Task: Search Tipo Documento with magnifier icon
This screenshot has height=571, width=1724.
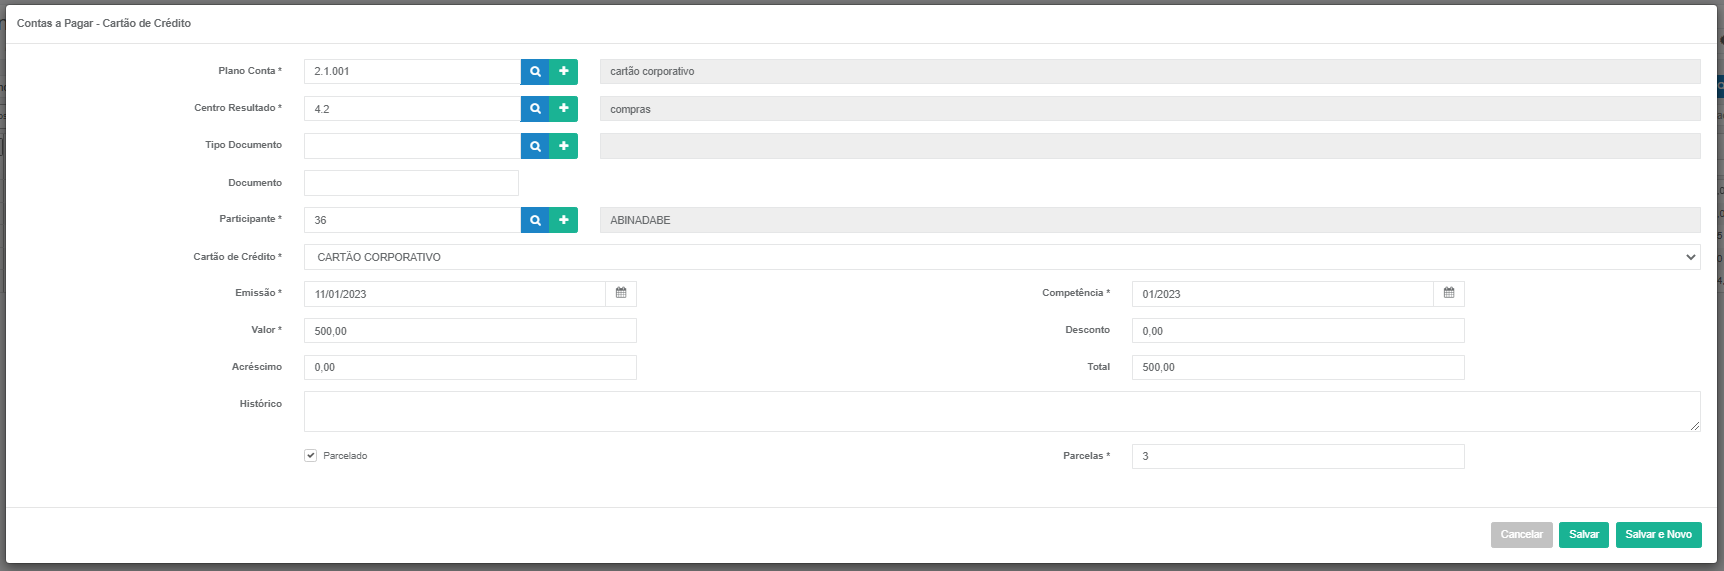Action: pyautogui.click(x=535, y=146)
